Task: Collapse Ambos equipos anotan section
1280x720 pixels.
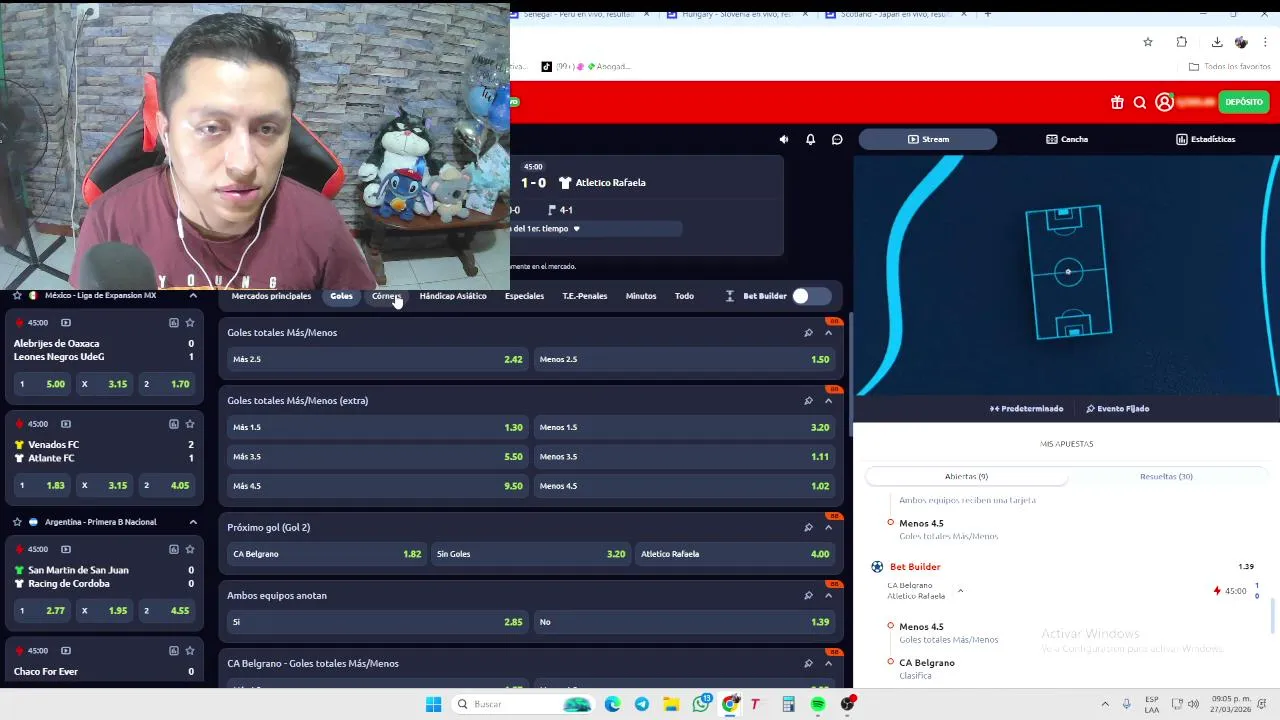Action: [828, 596]
